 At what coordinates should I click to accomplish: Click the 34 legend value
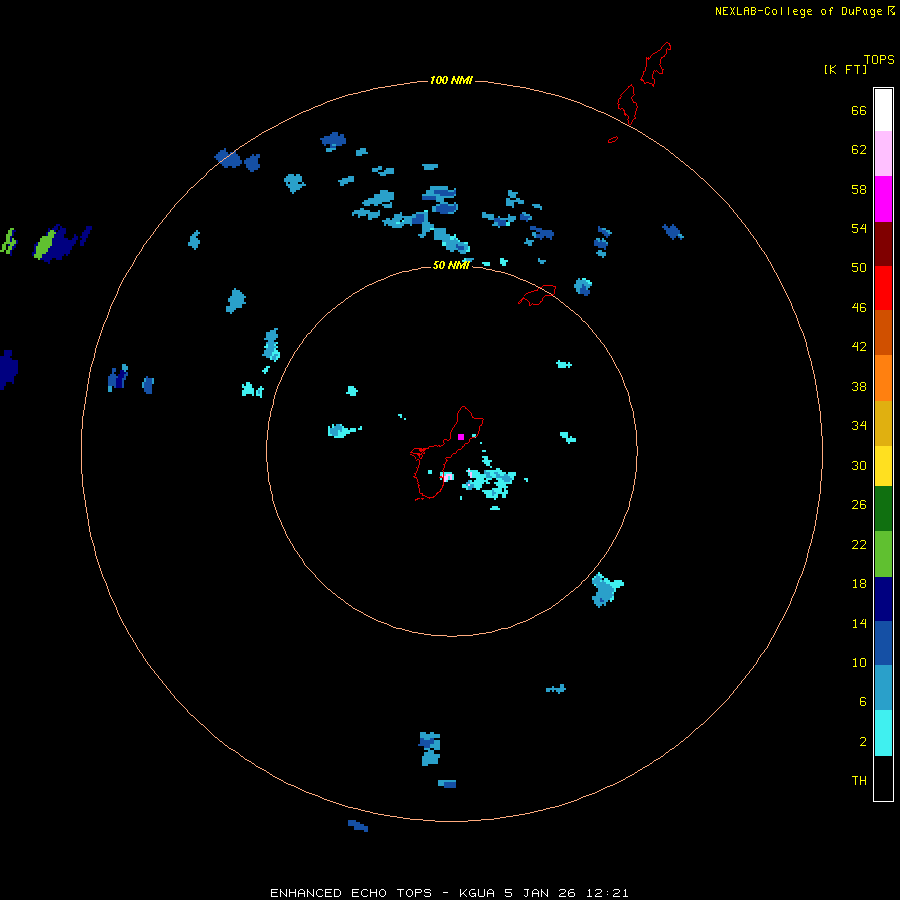coord(859,426)
